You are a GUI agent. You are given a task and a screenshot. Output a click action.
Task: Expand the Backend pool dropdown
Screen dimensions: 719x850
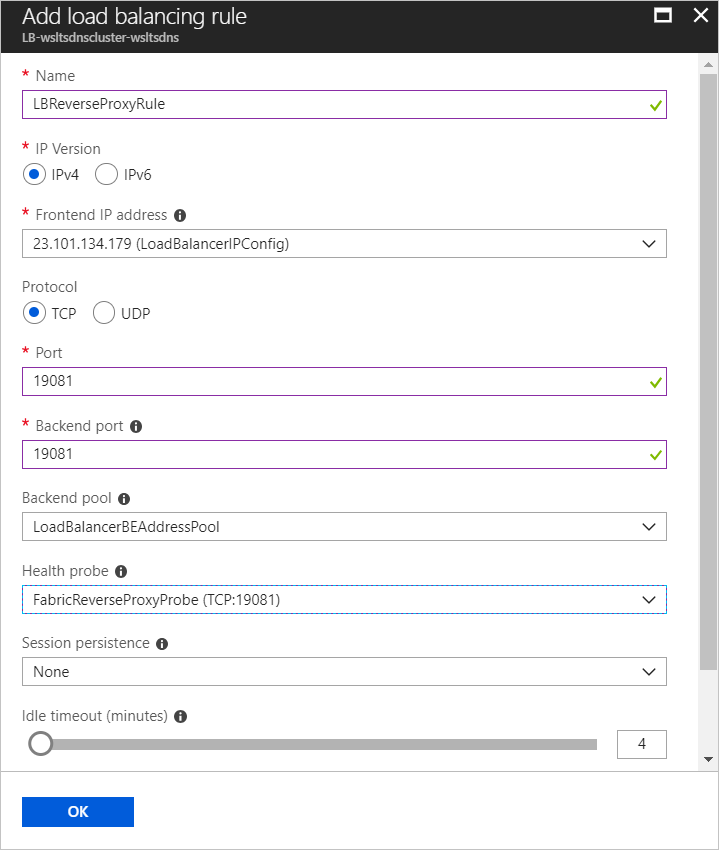[344, 526]
